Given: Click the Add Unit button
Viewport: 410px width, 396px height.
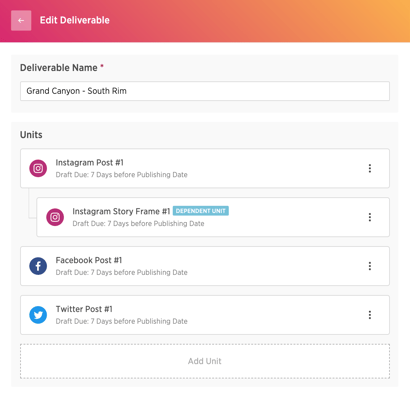Looking at the screenshot, I should click(205, 361).
